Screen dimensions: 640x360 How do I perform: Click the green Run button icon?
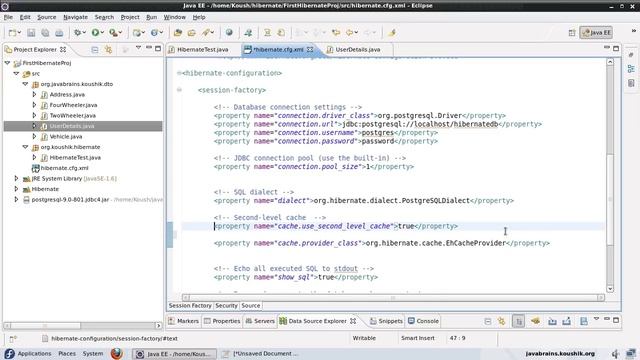[95, 33]
